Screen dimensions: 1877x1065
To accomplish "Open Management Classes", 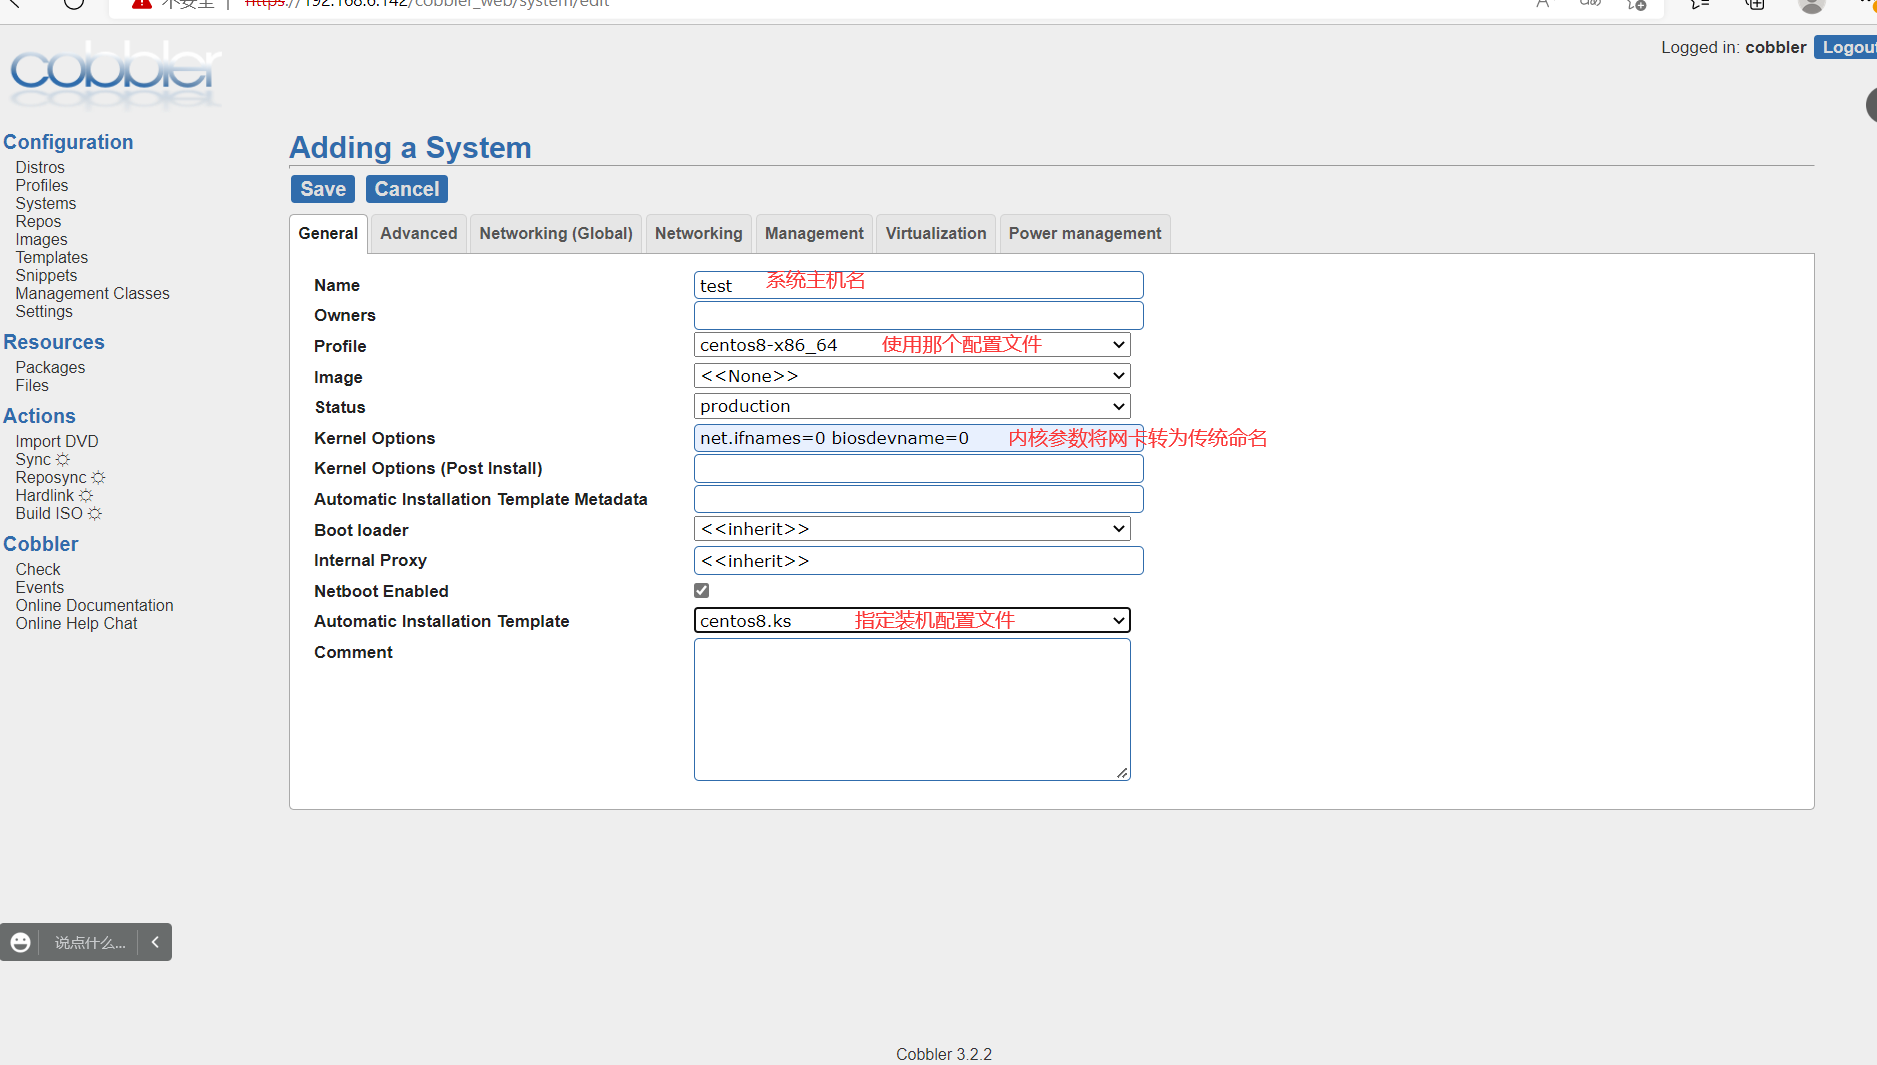I will click(93, 294).
